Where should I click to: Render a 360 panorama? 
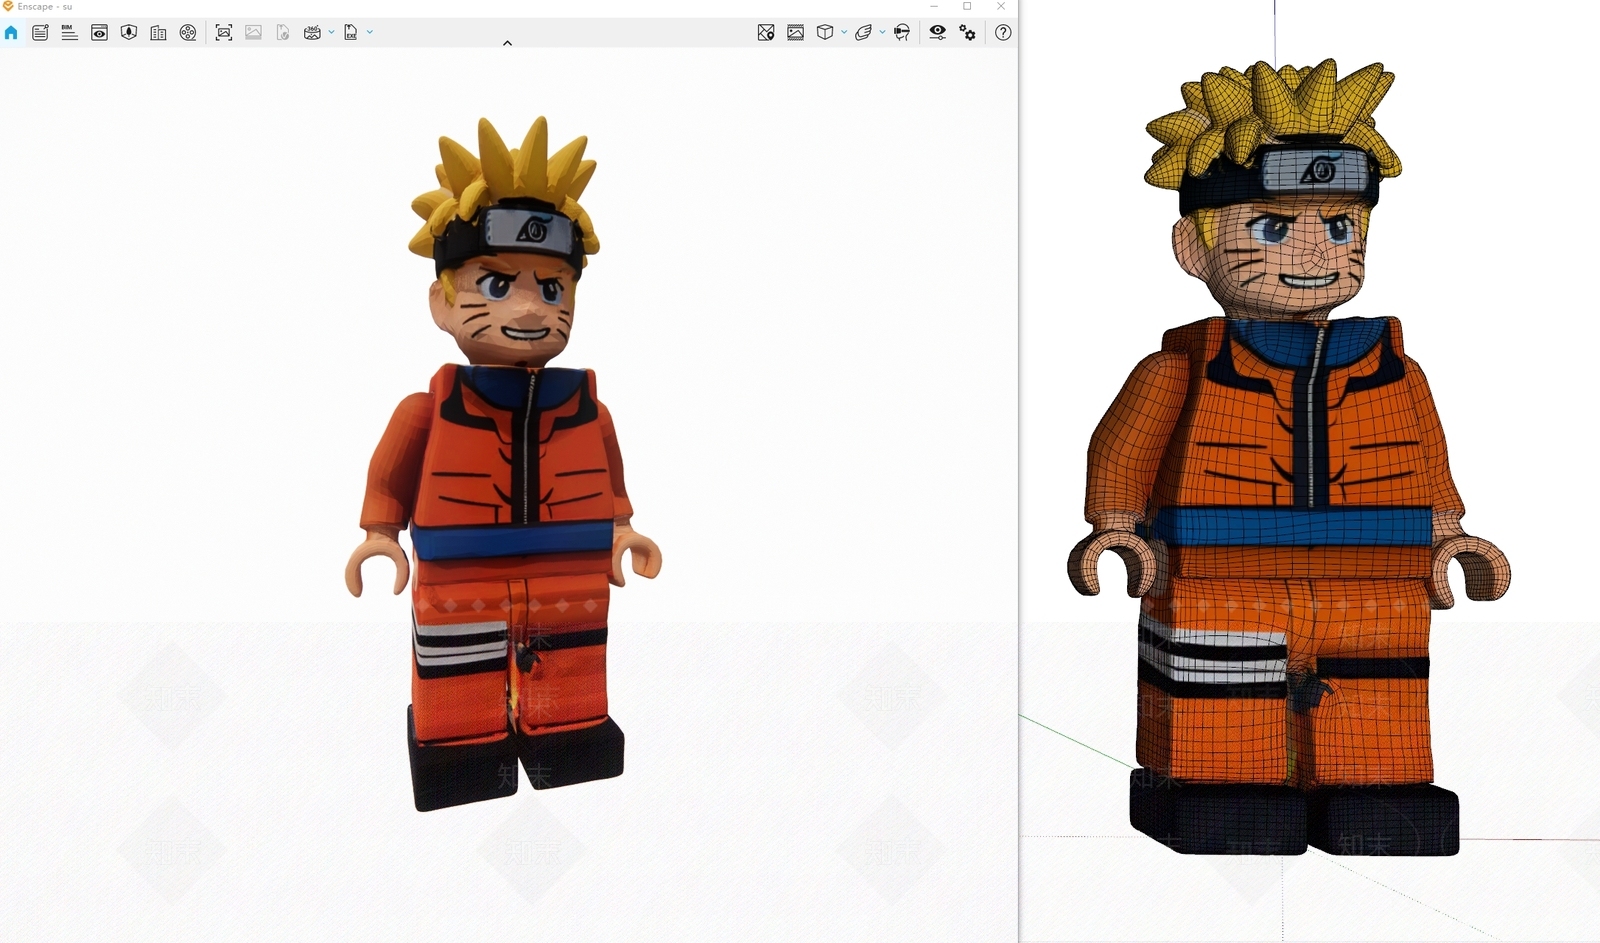(312, 33)
